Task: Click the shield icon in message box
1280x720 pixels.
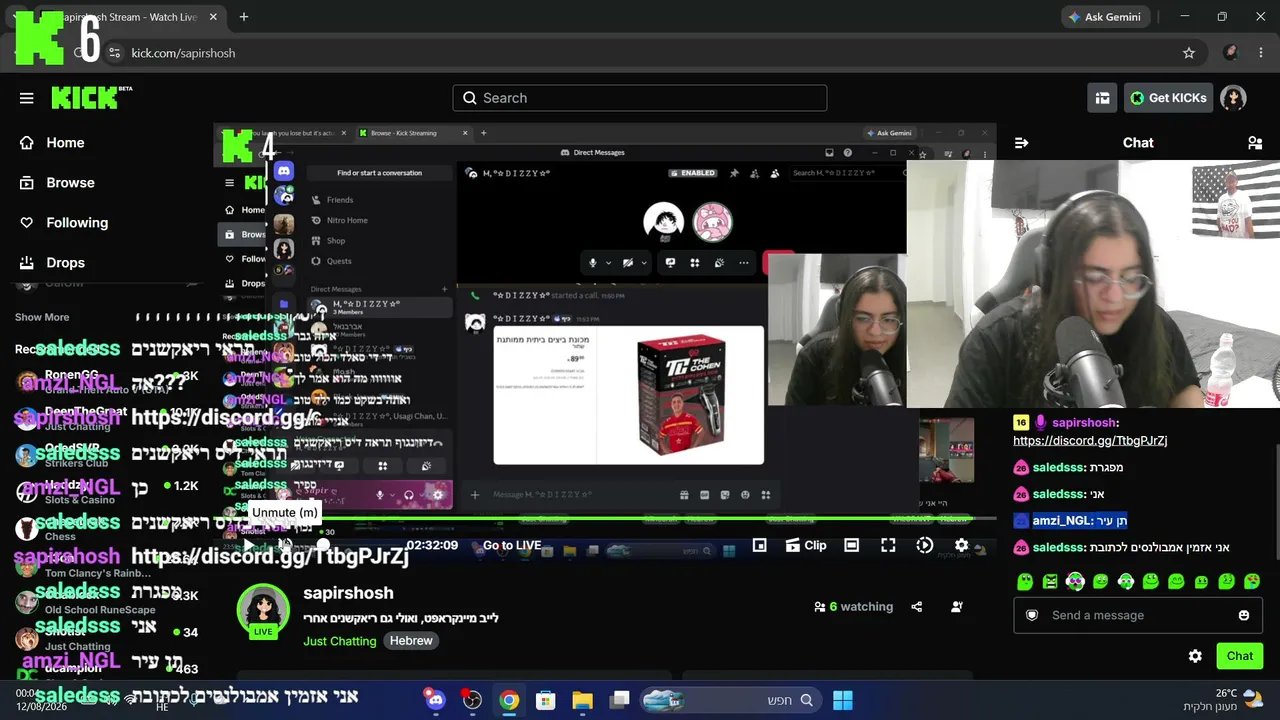Action: click(x=1032, y=615)
